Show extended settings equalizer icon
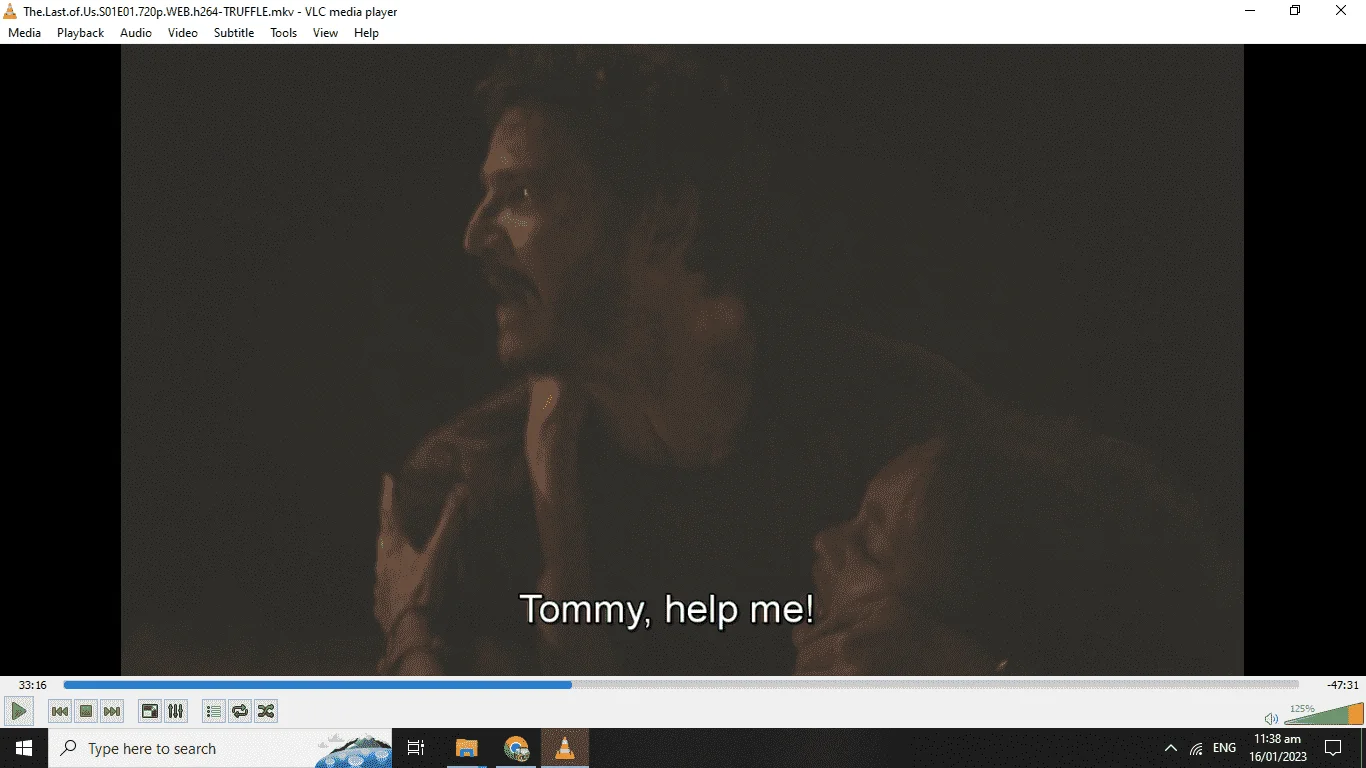The image size is (1366, 768). coord(175,711)
